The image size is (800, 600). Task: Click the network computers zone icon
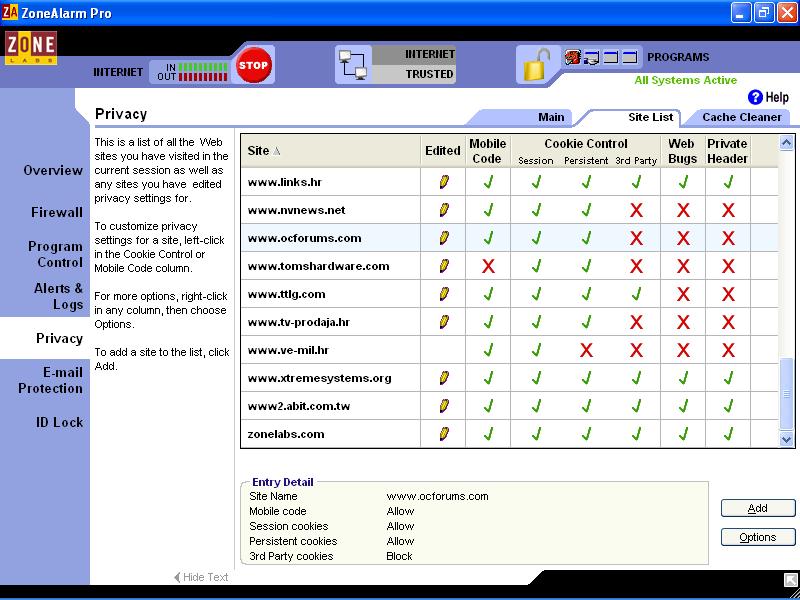click(352, 65)
